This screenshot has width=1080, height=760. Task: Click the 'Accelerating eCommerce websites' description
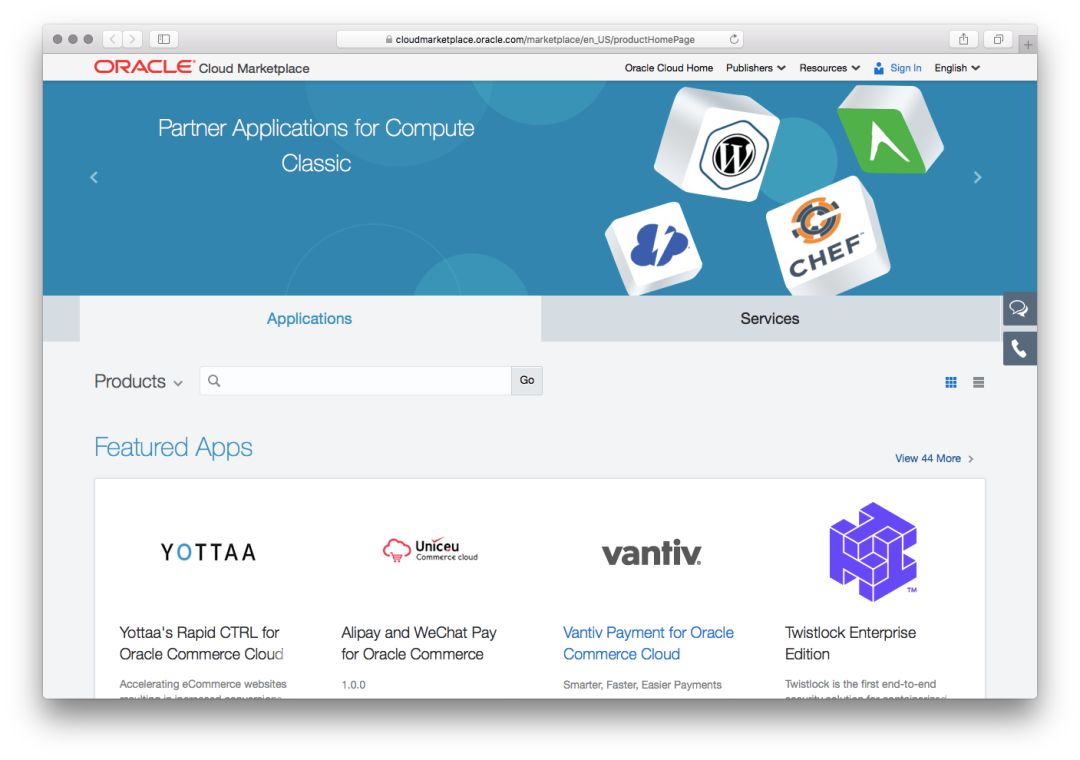pyautogui.click(x=202, y=684)
